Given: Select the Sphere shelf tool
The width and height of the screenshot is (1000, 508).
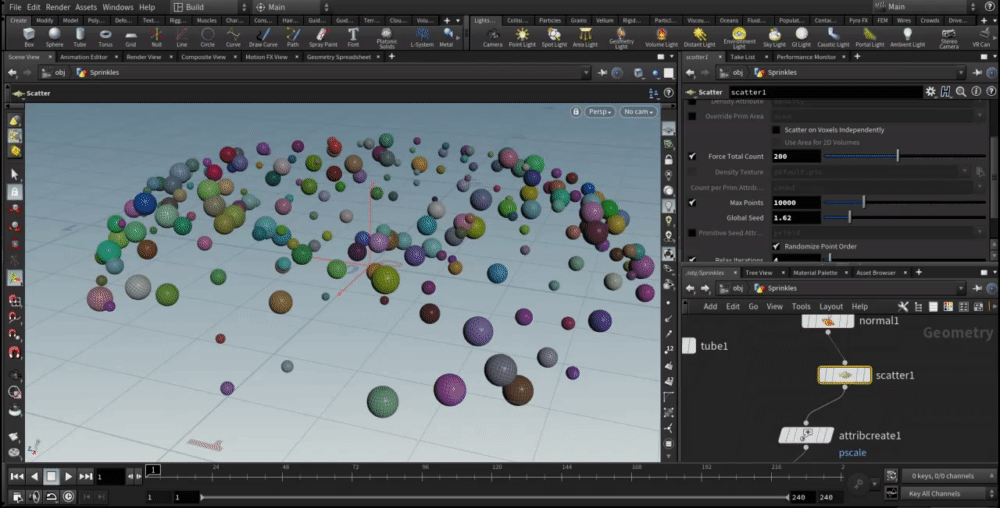Looking at the screenshot, I should point(54,38).
